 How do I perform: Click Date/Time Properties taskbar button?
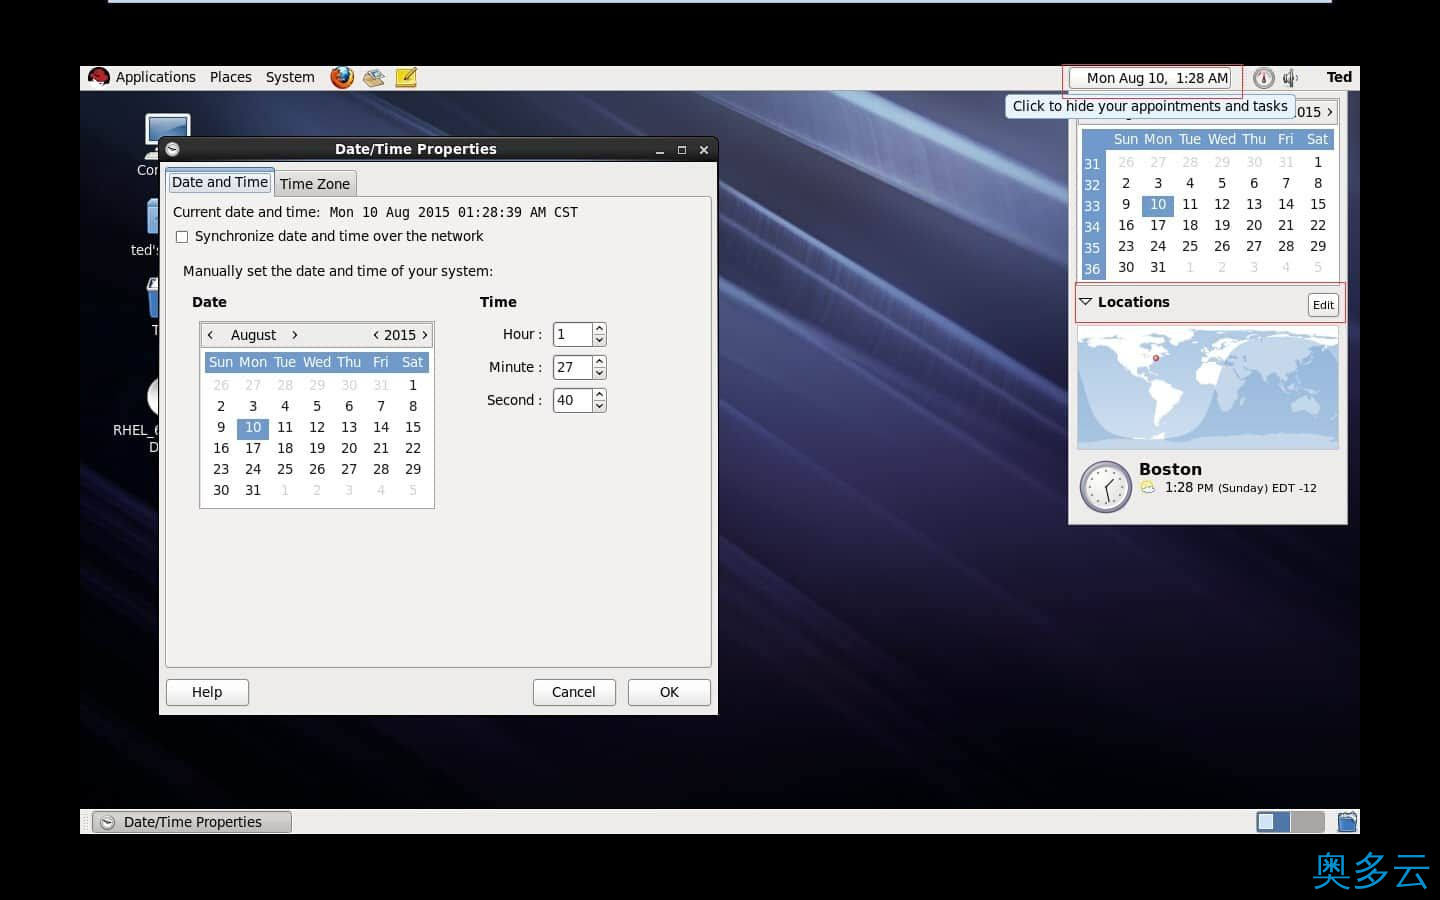point(192,822)
